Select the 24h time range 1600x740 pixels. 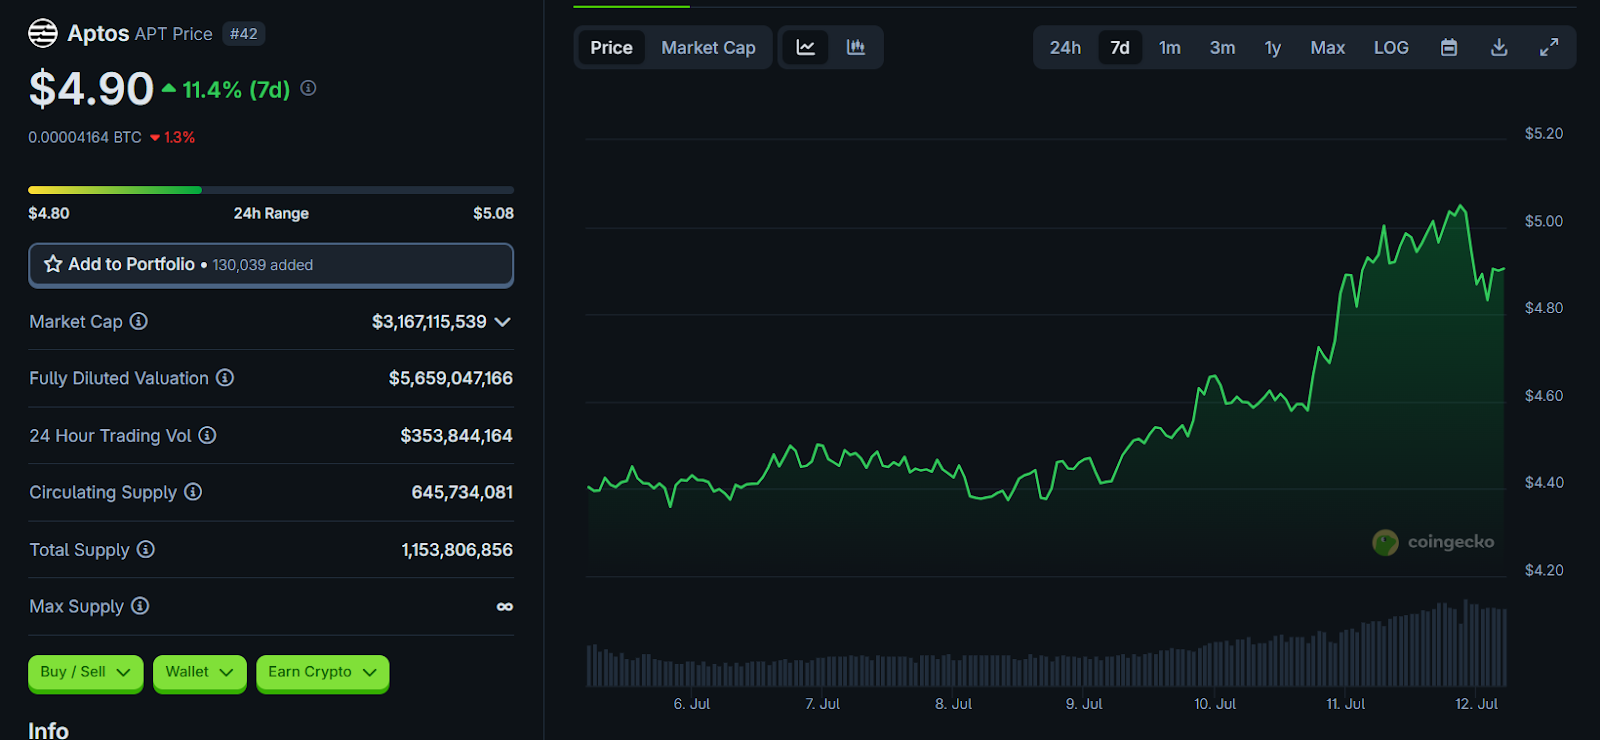pos(1065,47)
